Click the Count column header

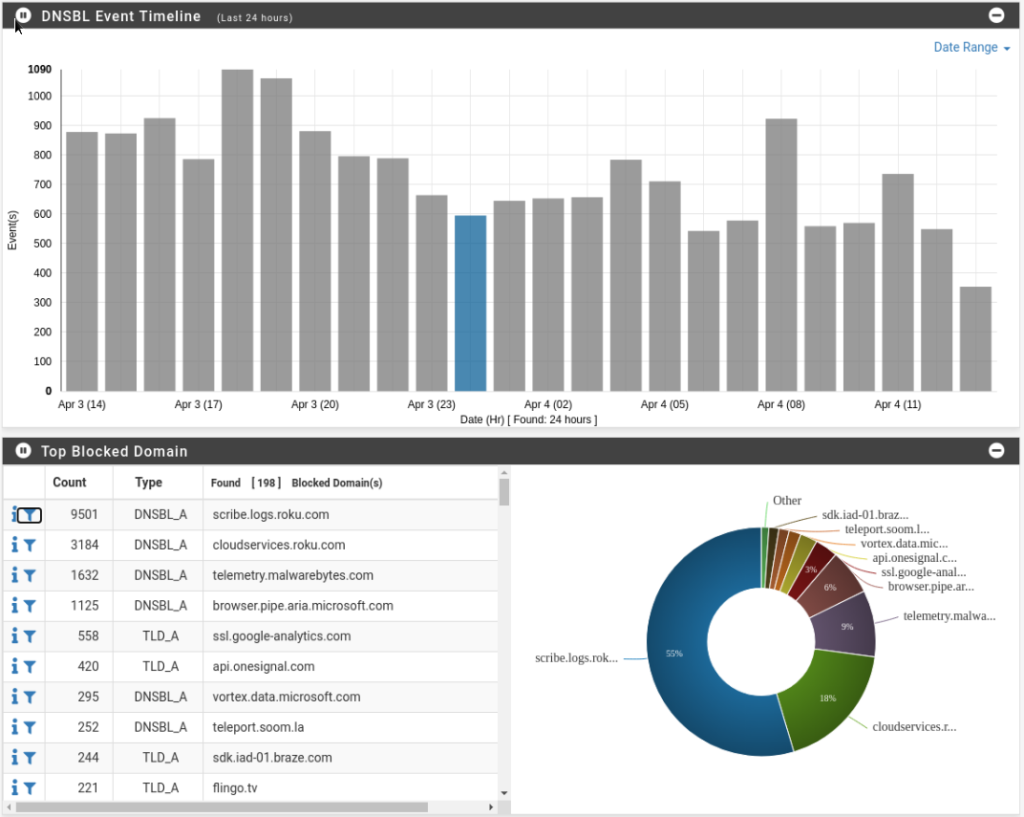(x=69, y=482)
